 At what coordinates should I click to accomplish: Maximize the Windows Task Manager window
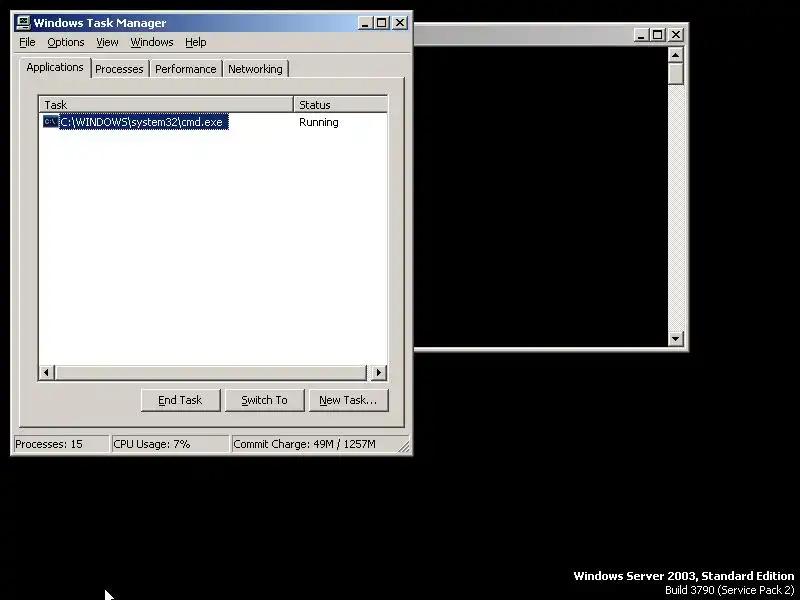pyautogui.click(x=381, y=23)
